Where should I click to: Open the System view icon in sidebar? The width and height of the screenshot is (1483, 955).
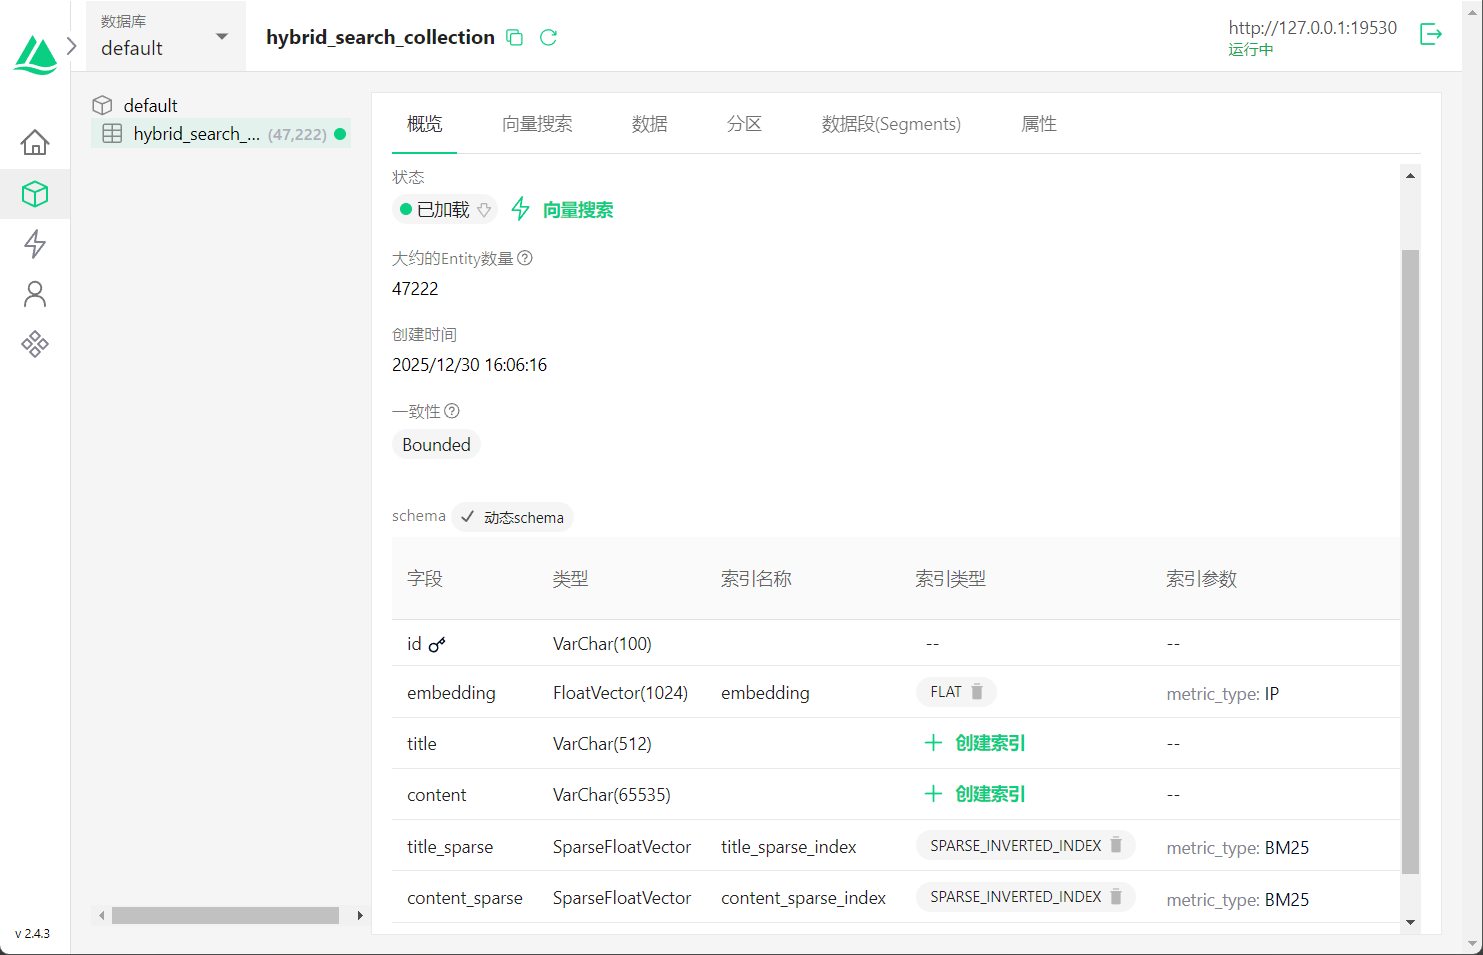(x=35, y=345)
